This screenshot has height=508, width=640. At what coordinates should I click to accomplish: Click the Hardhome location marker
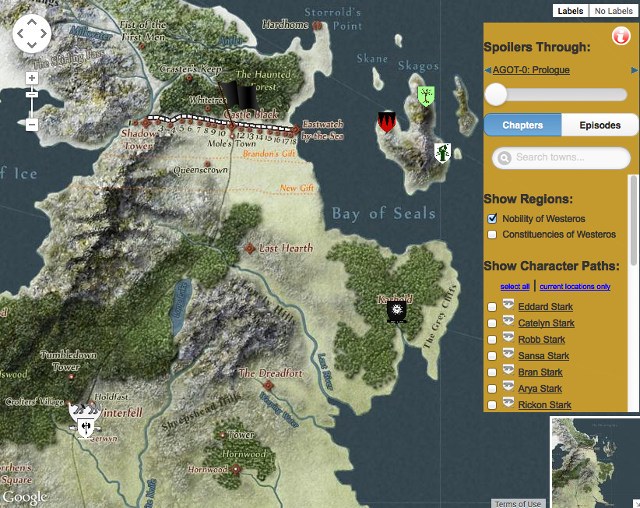click(x=317, y=26)
